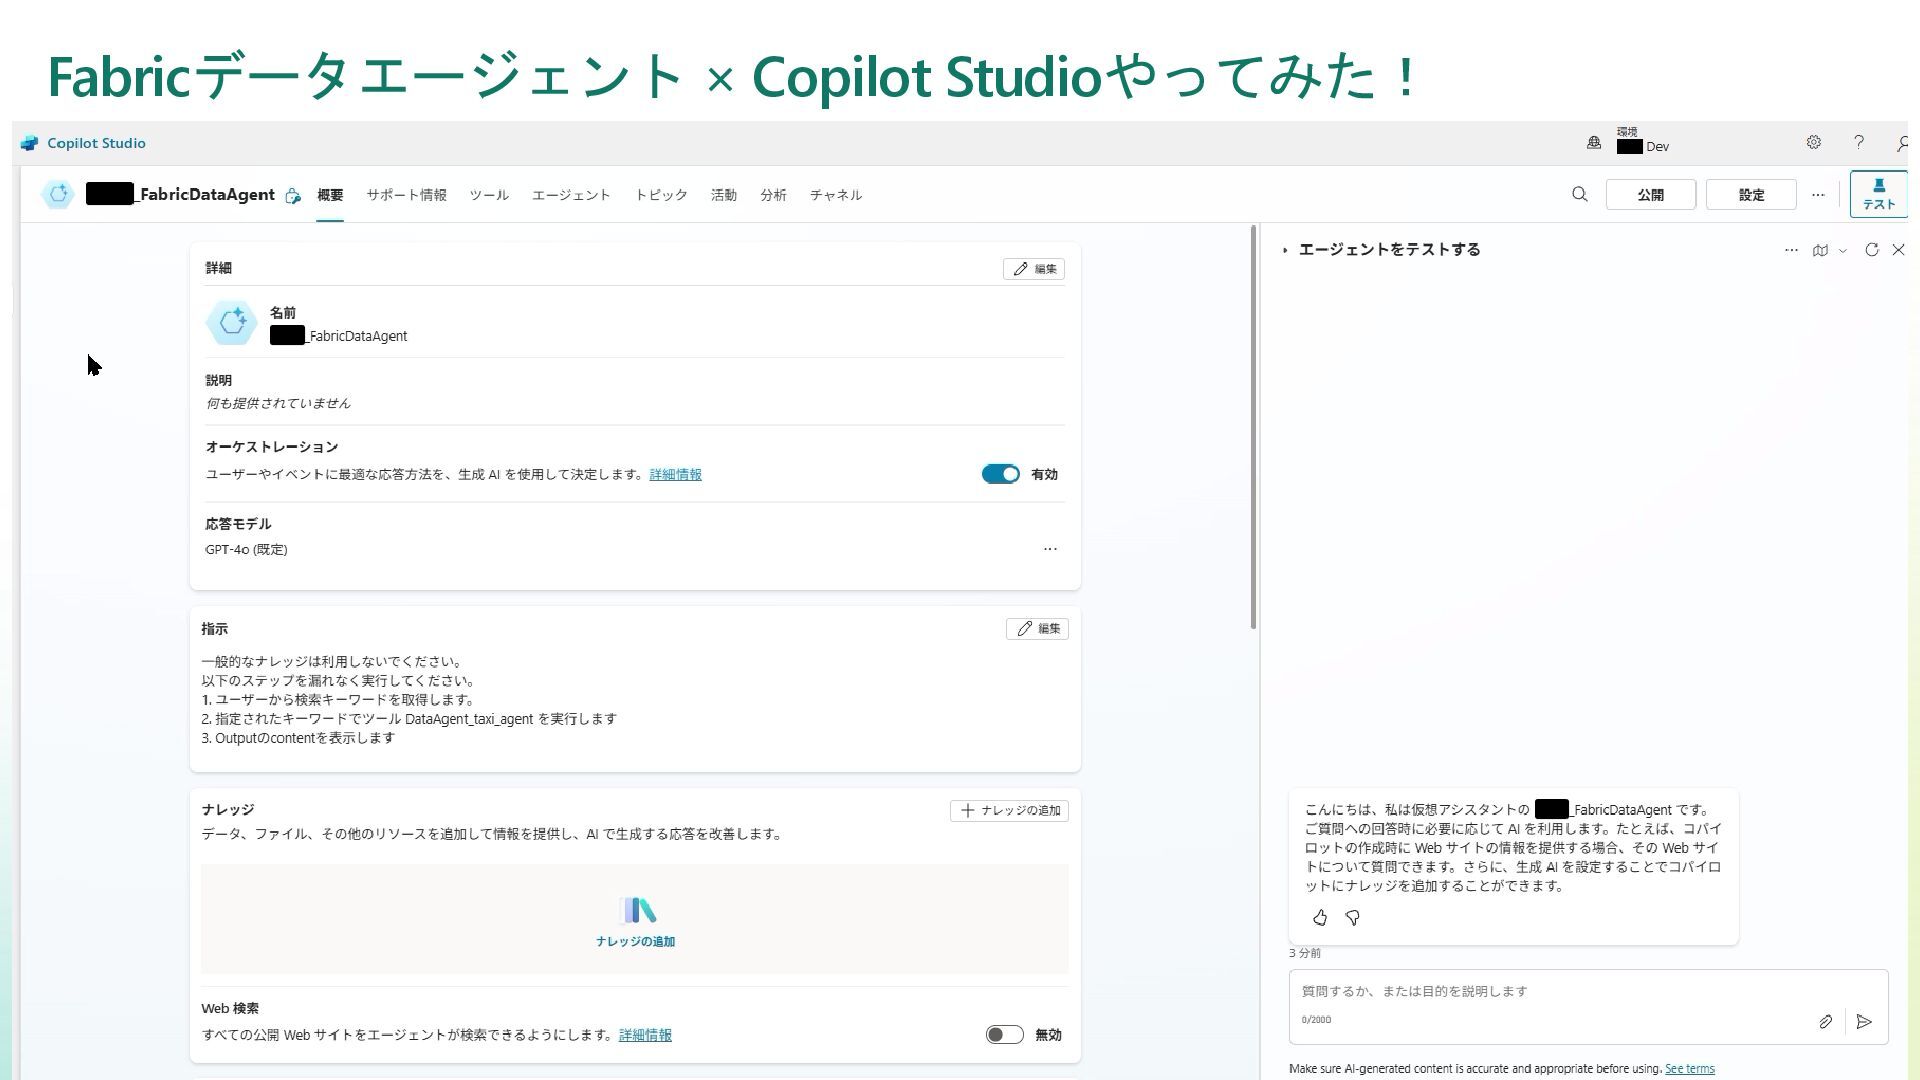Click the GPT-4o (既定) model text
Screen dimensions: 1920x1080
(x=246, y=550)
